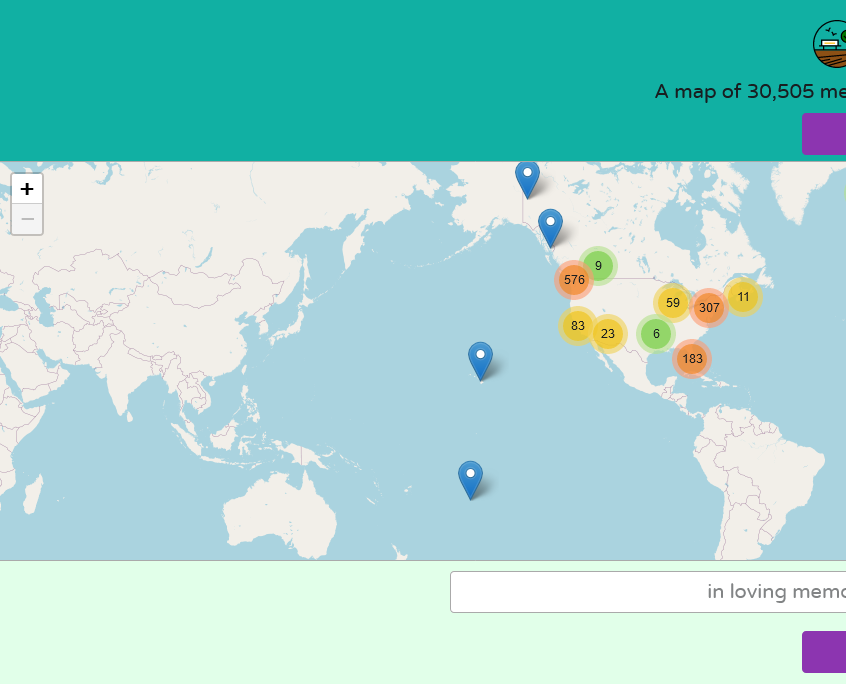Select the green 6 cluster in the central US

(x=656, y=333)
